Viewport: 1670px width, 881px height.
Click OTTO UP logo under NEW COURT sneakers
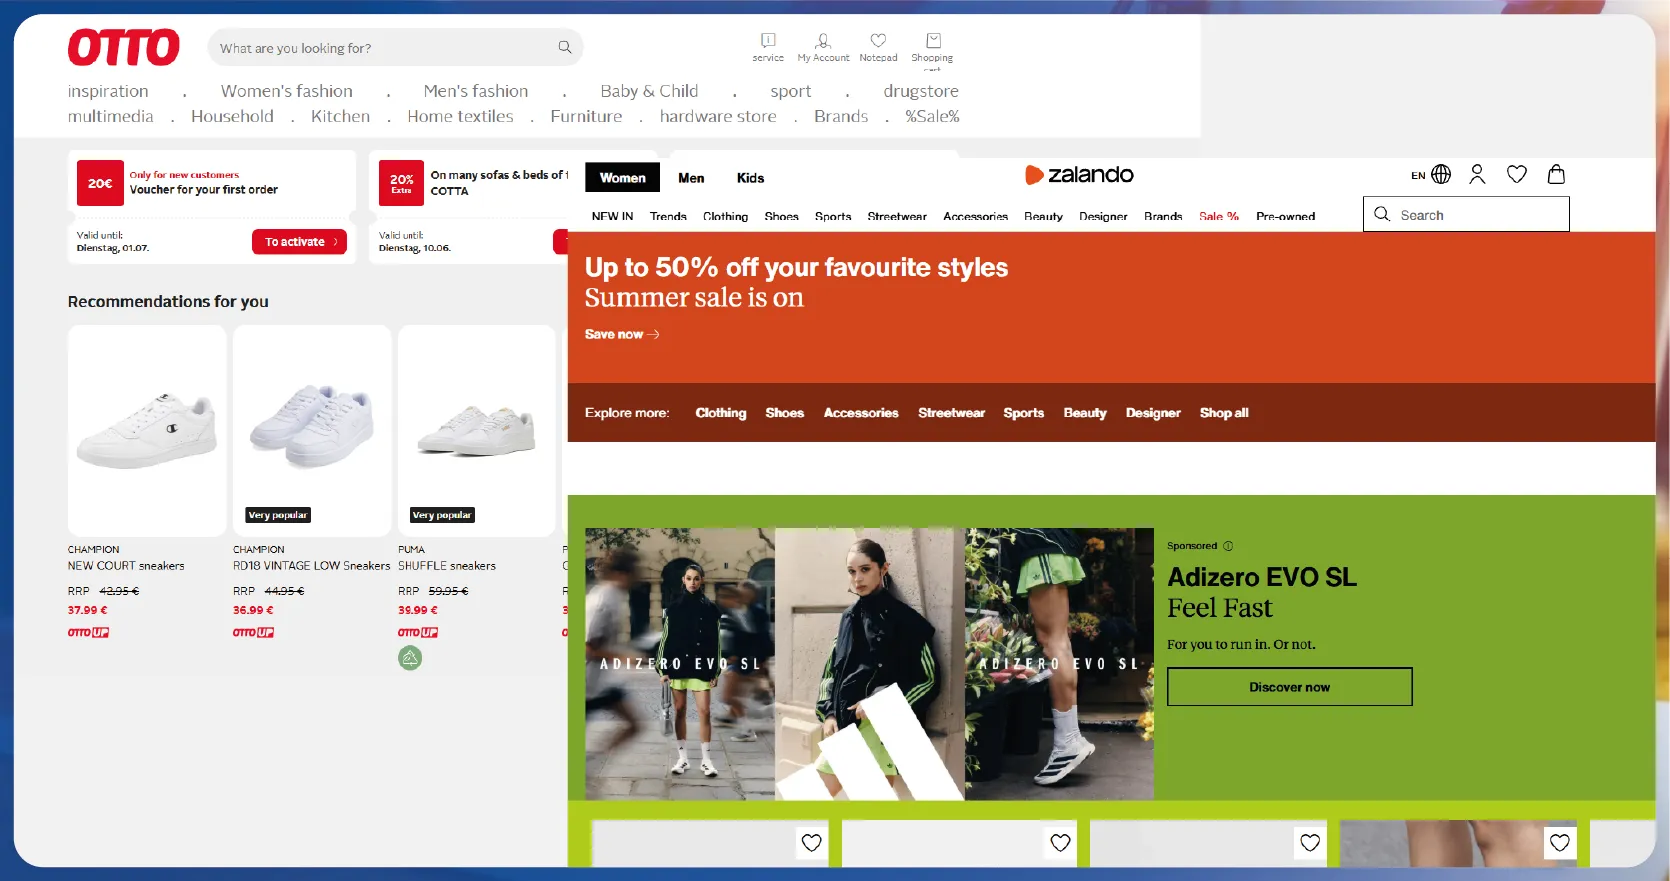click(x=88, y=632)
